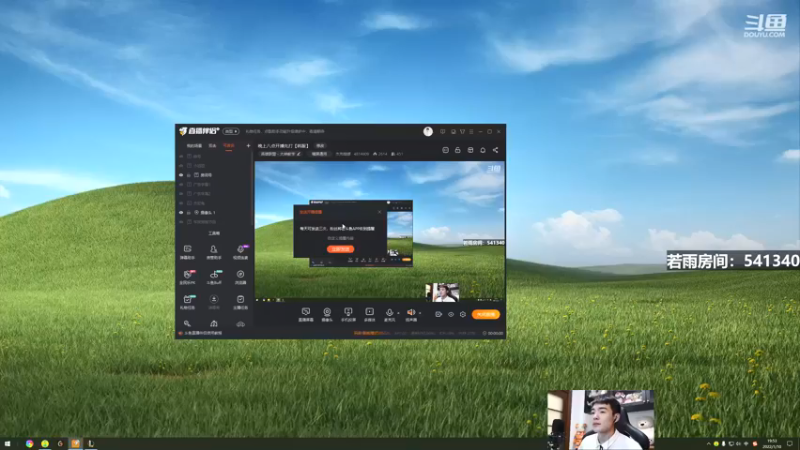
Task: Toggle preview eye icon in bottom toolbar
Action: point(451,314)
